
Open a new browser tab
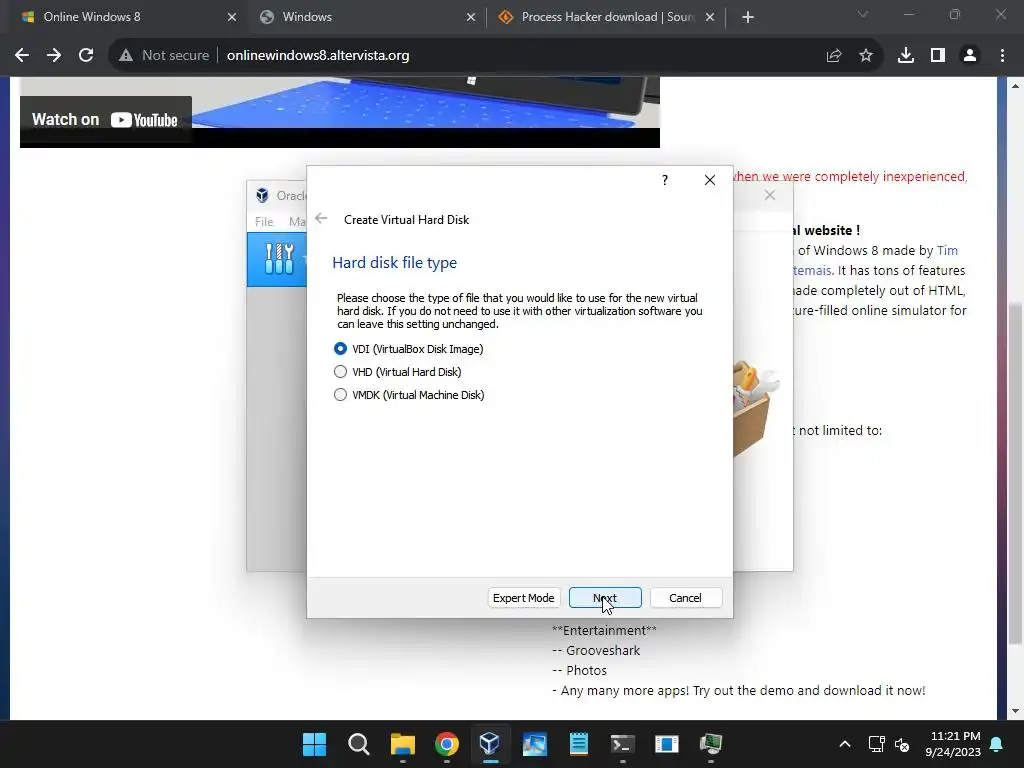tap(748, 17)
